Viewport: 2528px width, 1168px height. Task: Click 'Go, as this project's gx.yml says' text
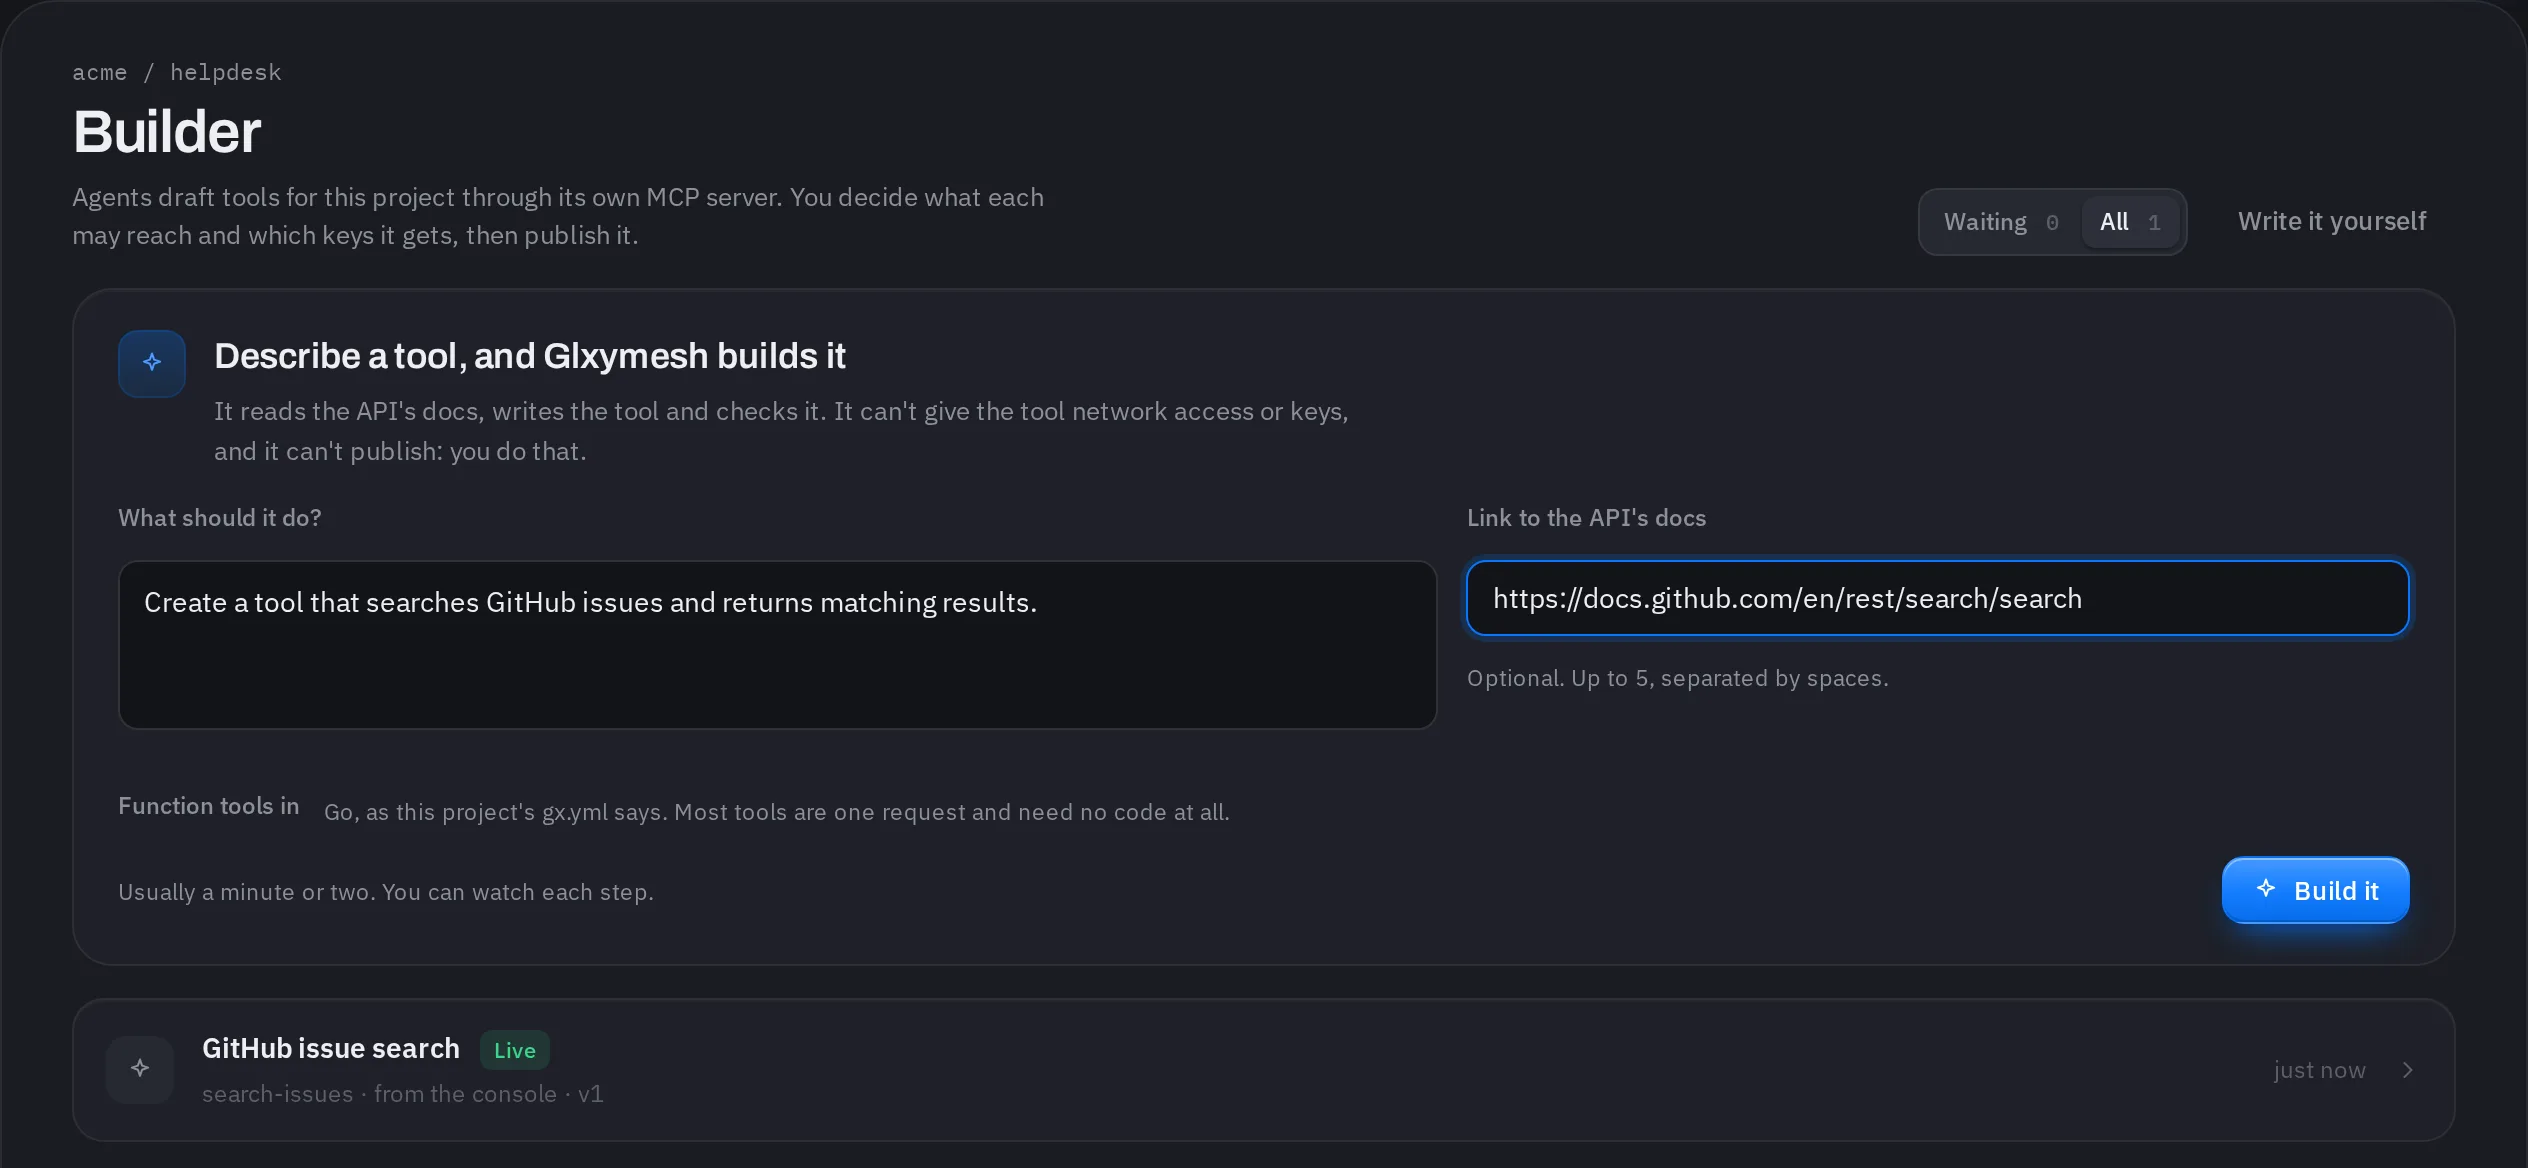coord(776,812)
